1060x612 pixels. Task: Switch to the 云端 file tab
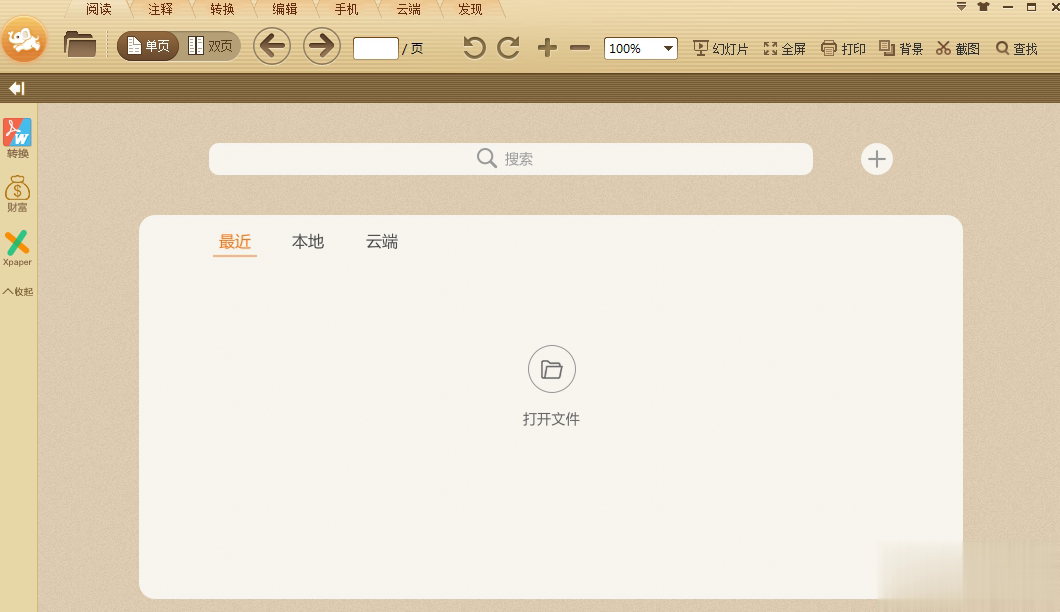(381, 241)
